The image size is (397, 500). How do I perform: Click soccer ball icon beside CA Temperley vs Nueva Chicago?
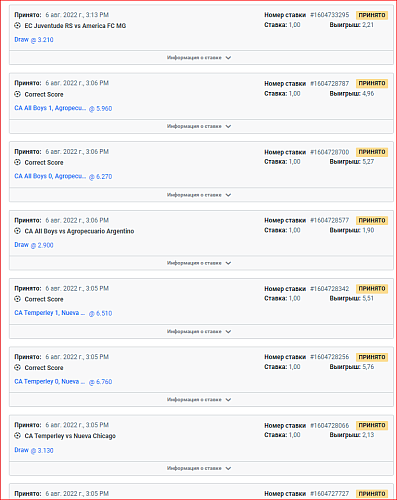click(x=18, y=435)
